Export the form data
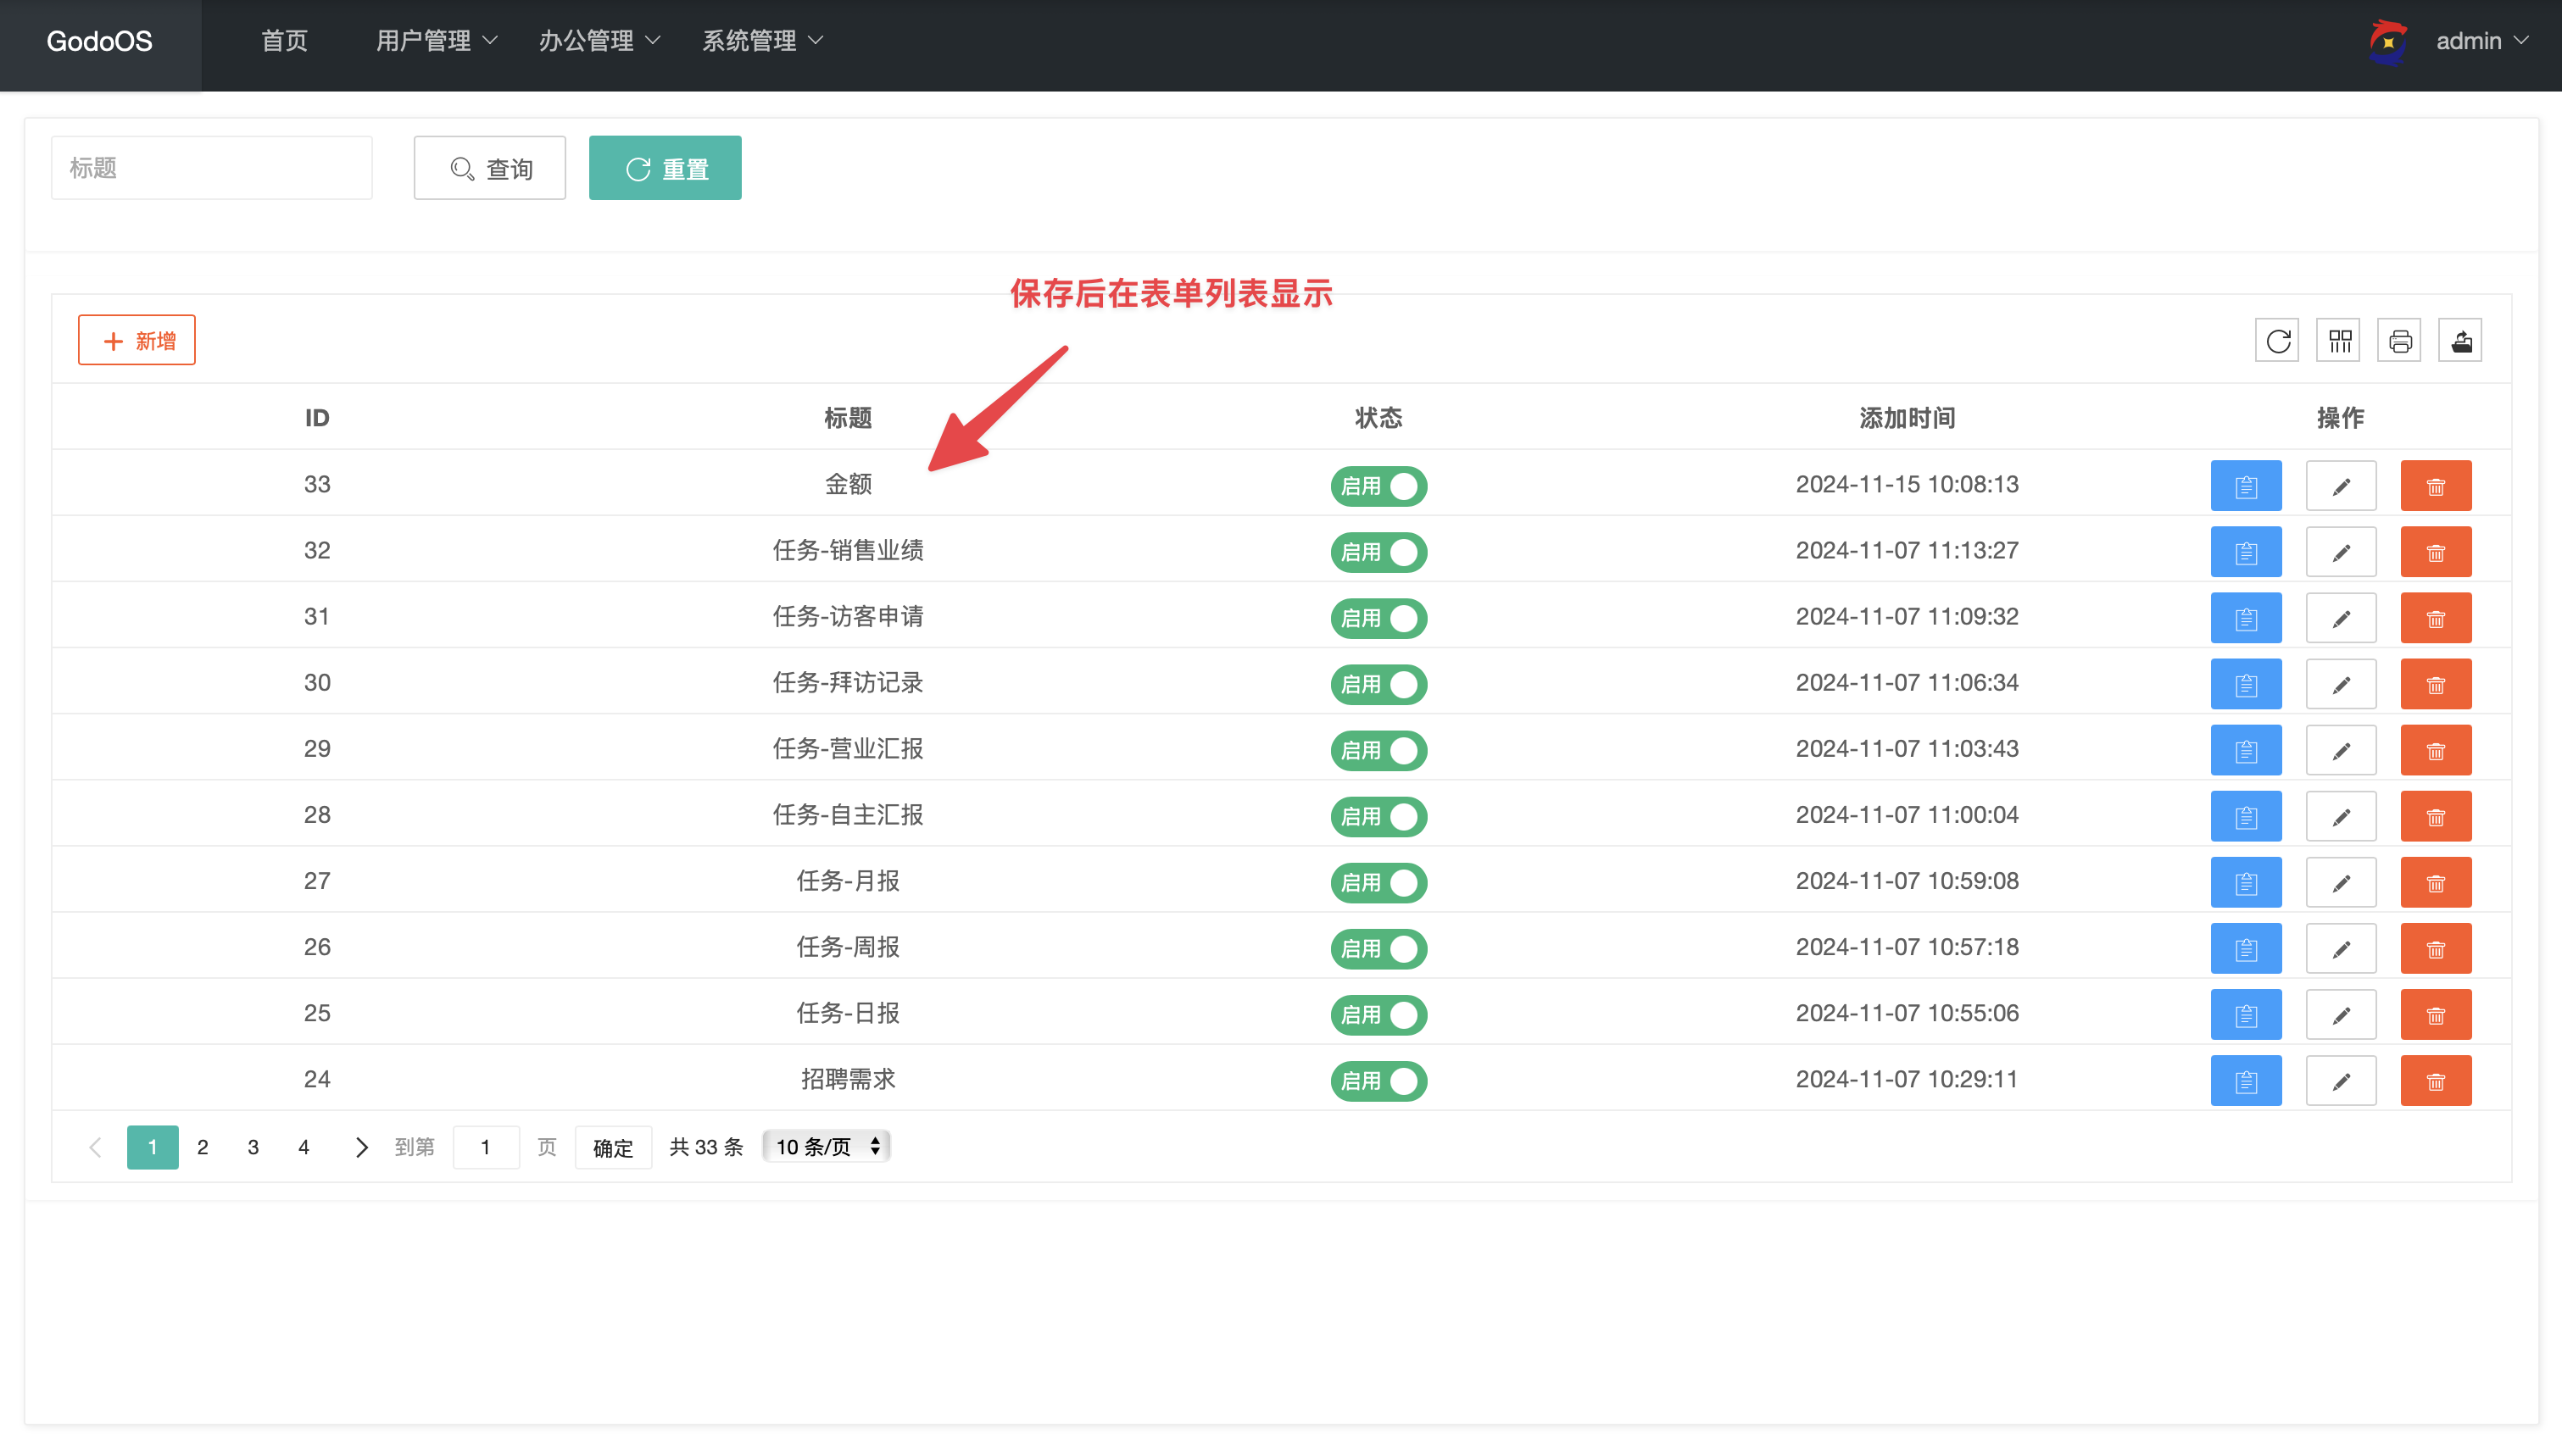This screenshot has height=1456, width=2562. point(2461,340)
